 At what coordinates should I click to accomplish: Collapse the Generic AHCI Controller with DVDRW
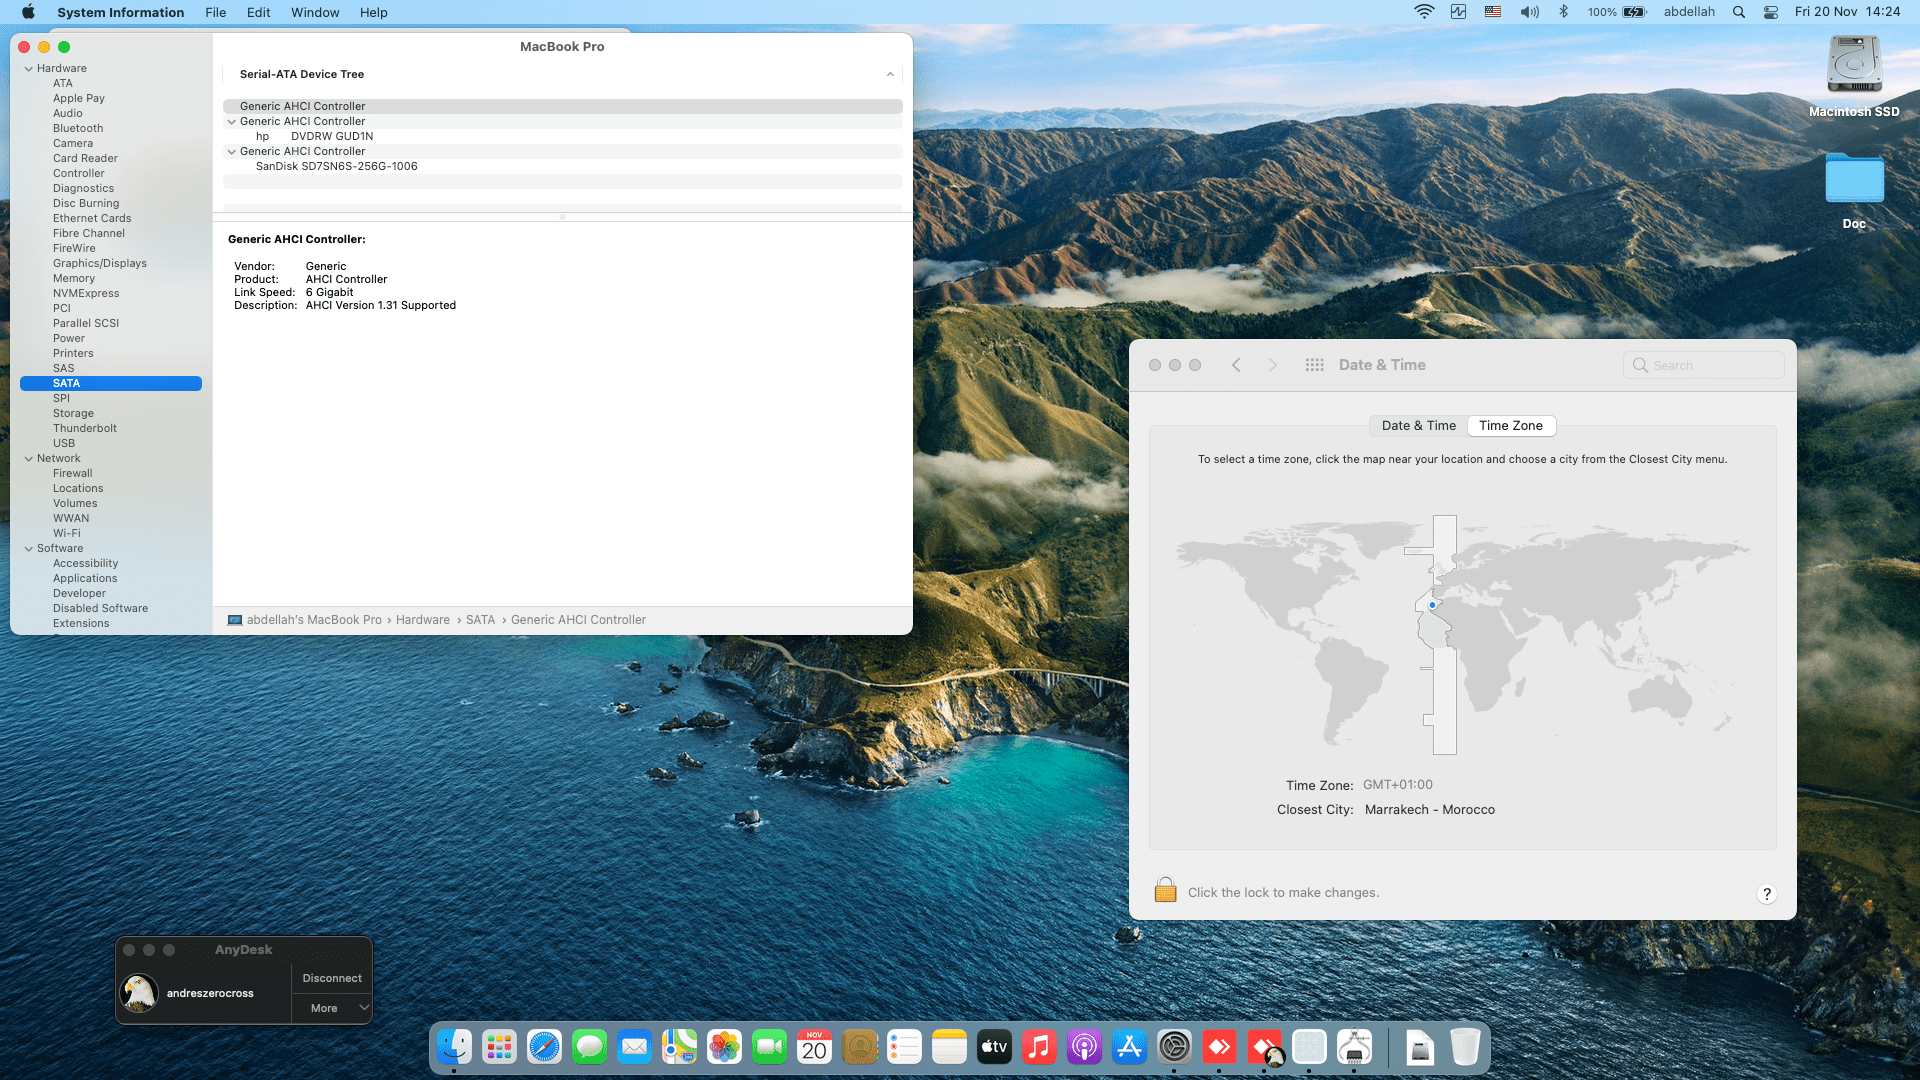232,122
